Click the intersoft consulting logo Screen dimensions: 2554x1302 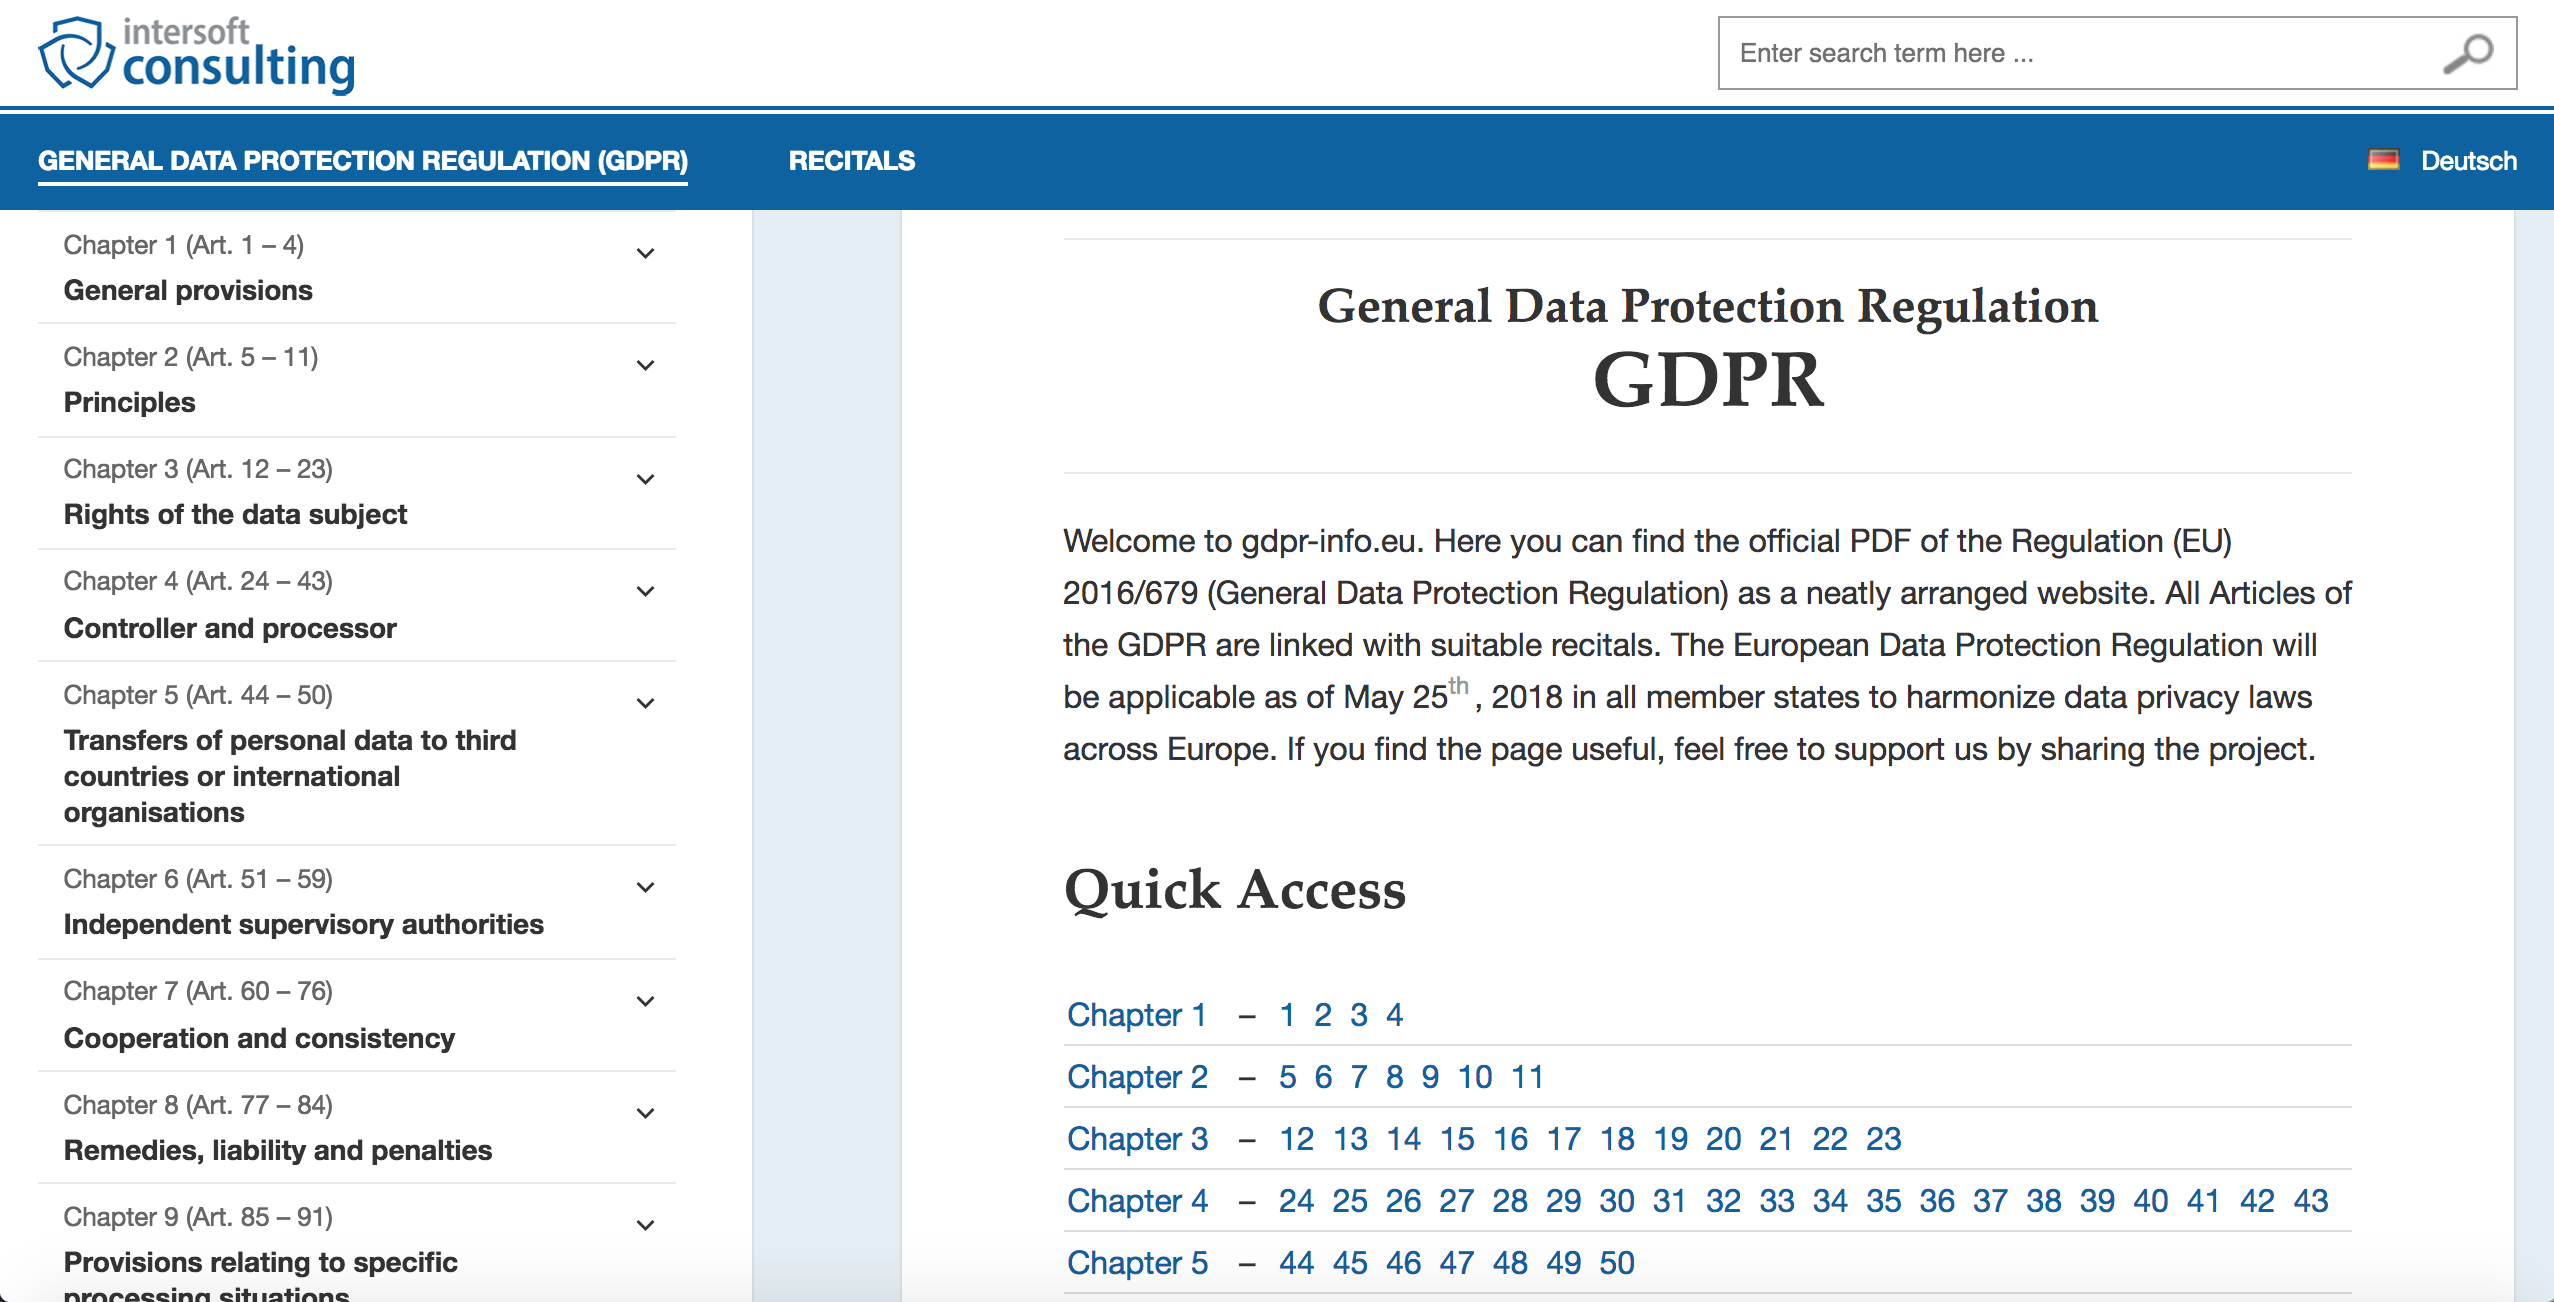197,54
